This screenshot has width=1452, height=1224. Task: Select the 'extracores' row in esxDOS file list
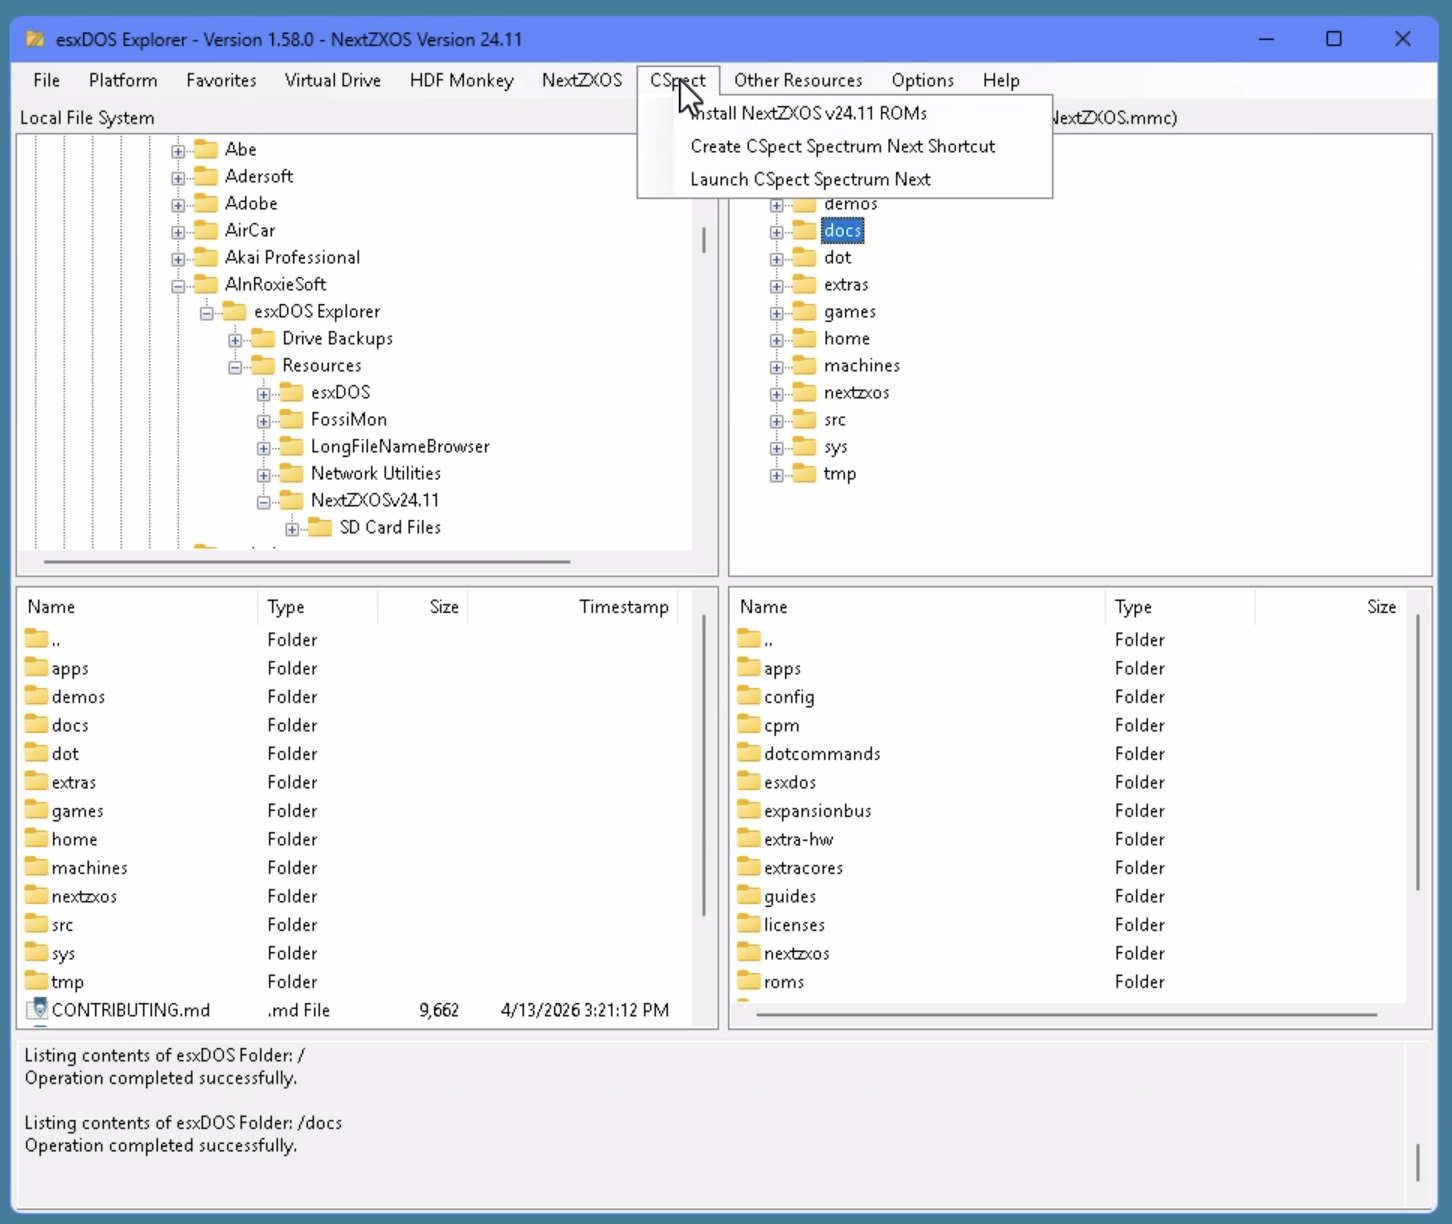(1068, 868)
